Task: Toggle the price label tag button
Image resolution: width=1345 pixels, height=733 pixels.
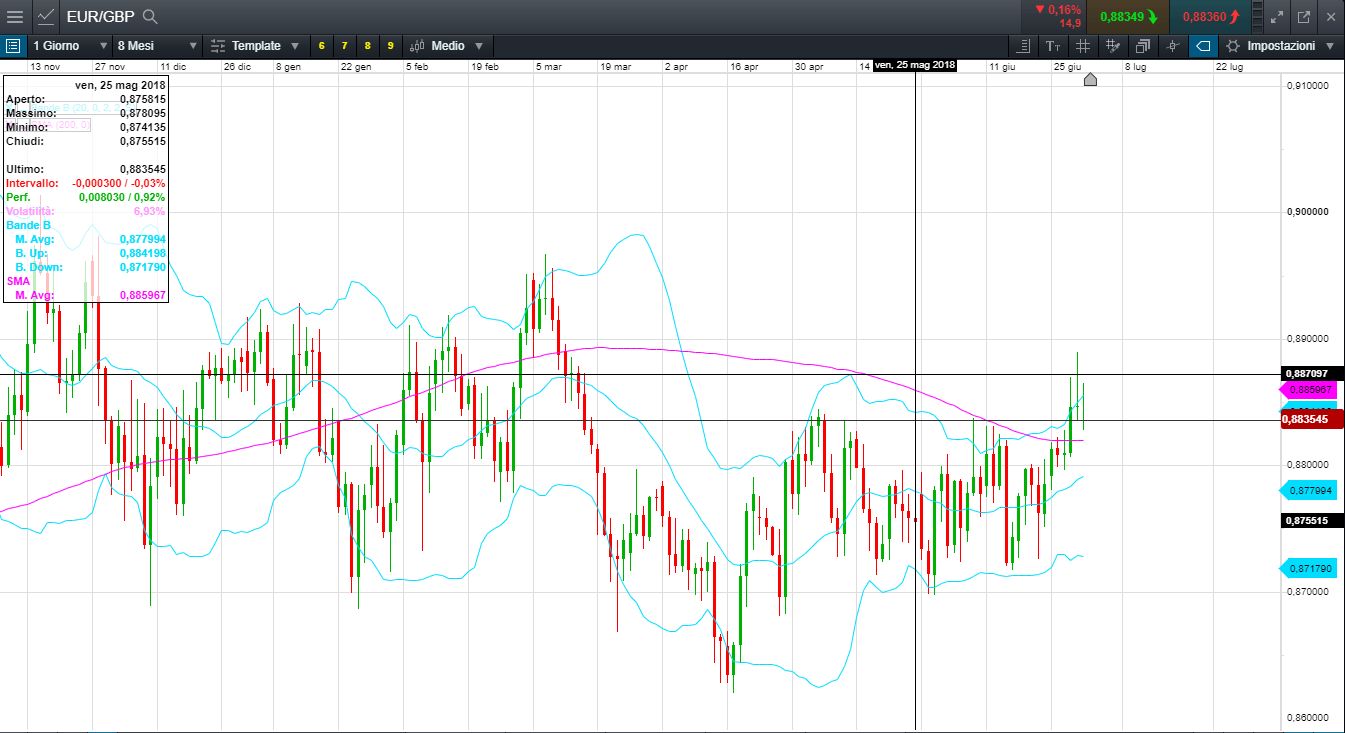Action: pos(1203,46)
